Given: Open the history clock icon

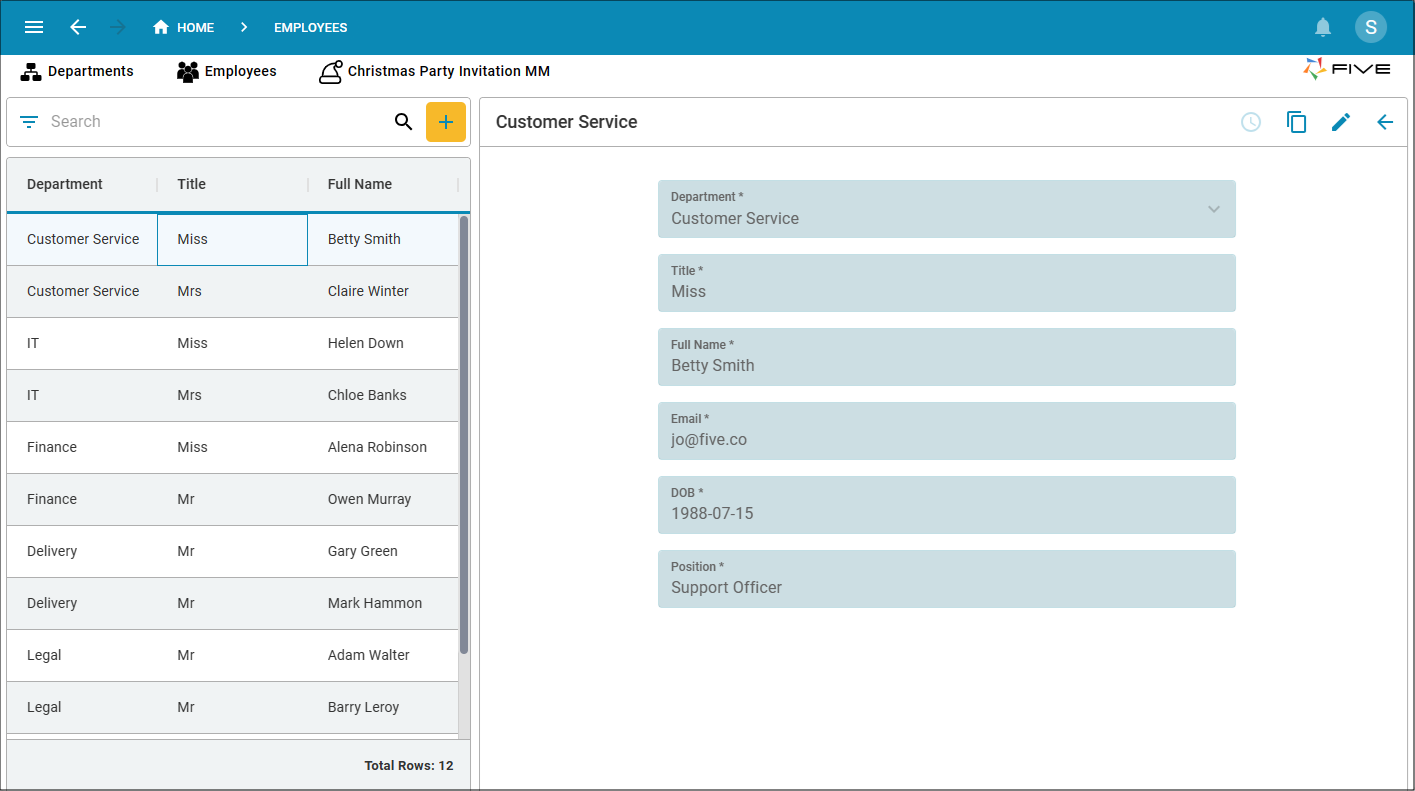Looking at the screenshot, I should coord(1251,122).
